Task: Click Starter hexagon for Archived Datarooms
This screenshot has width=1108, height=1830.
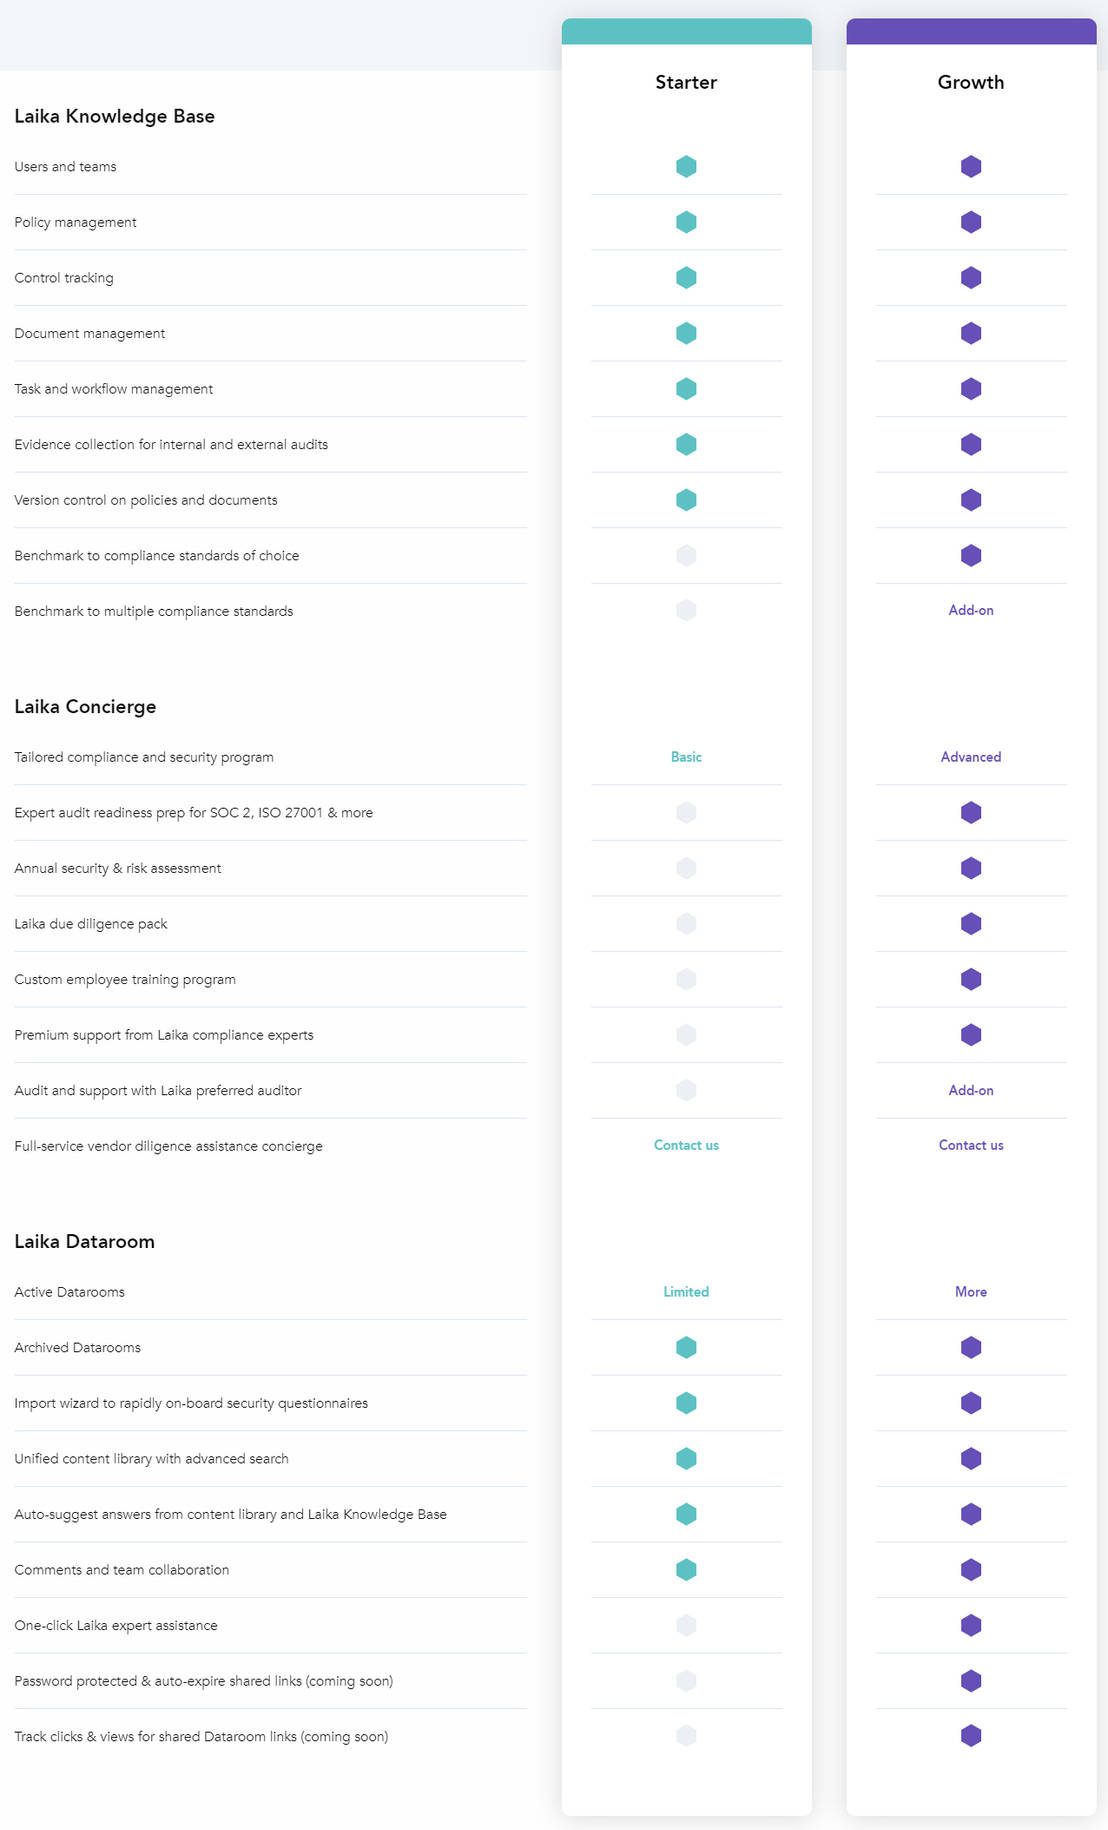Action: [x=686, y=1348]
